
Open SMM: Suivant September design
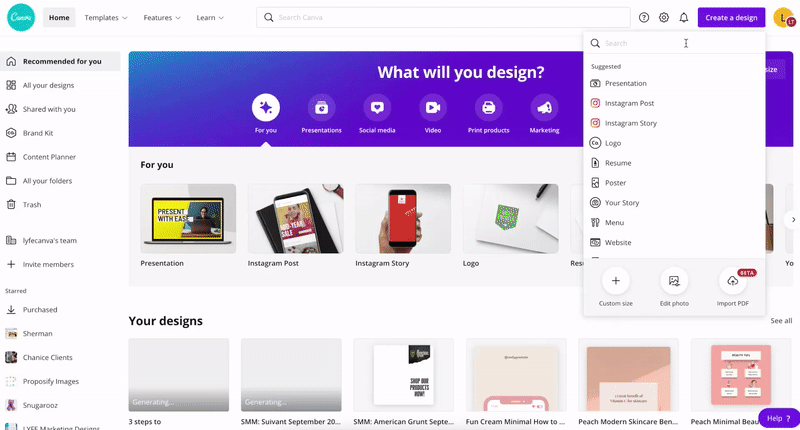pos(291,375)
